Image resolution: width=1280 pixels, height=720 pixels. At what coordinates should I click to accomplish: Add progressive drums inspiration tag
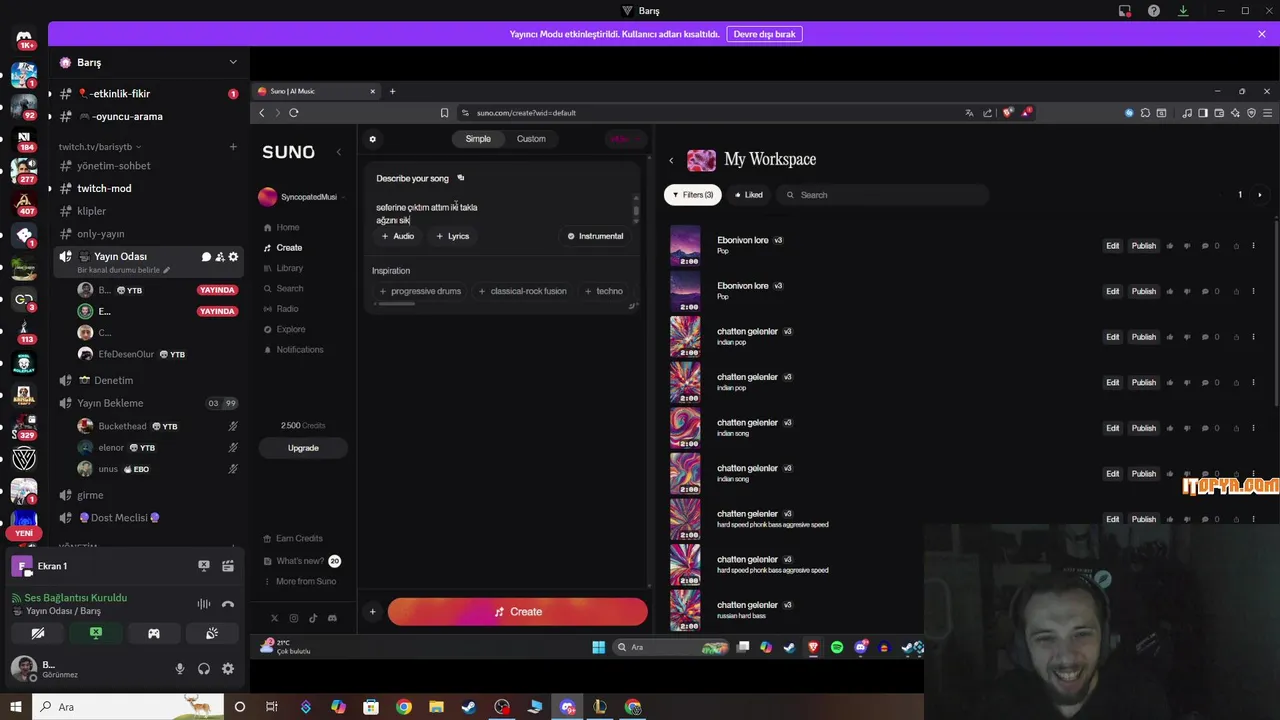pyautogui.click(x=420, y=291)
